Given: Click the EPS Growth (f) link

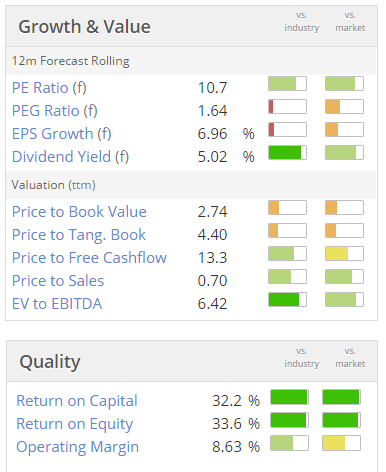Looking at the screenshot, I should 61,134.
